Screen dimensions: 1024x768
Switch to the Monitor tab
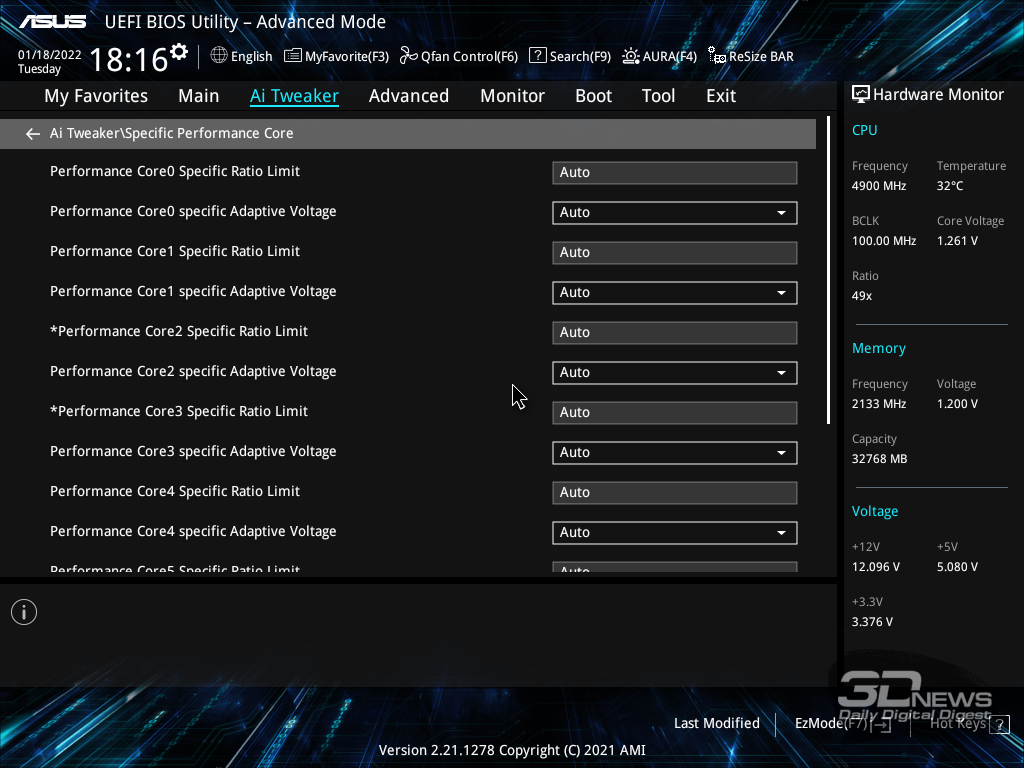point(513,96)
